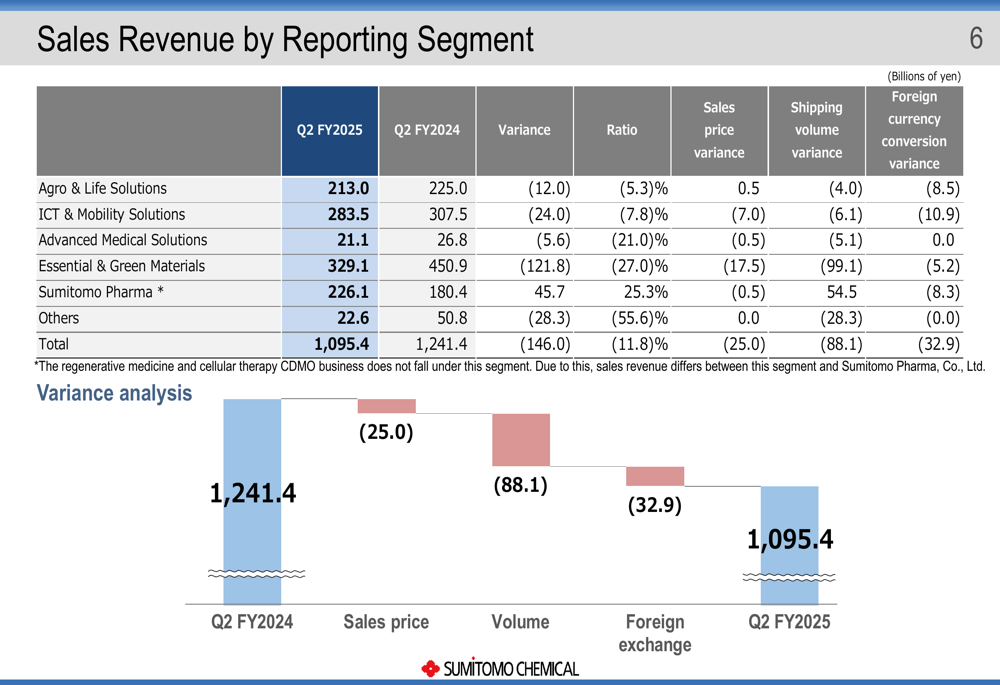Click the Variance analysis heading
This screenshot has width=1000, height=685.
tap(114, 393)
